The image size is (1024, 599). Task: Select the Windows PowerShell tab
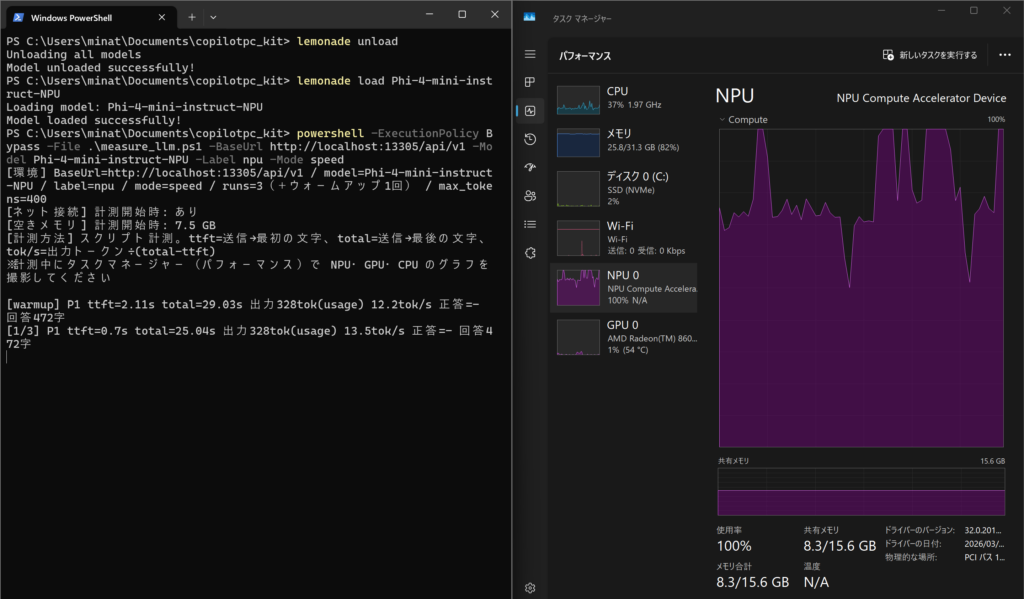[x=91, y=18]
